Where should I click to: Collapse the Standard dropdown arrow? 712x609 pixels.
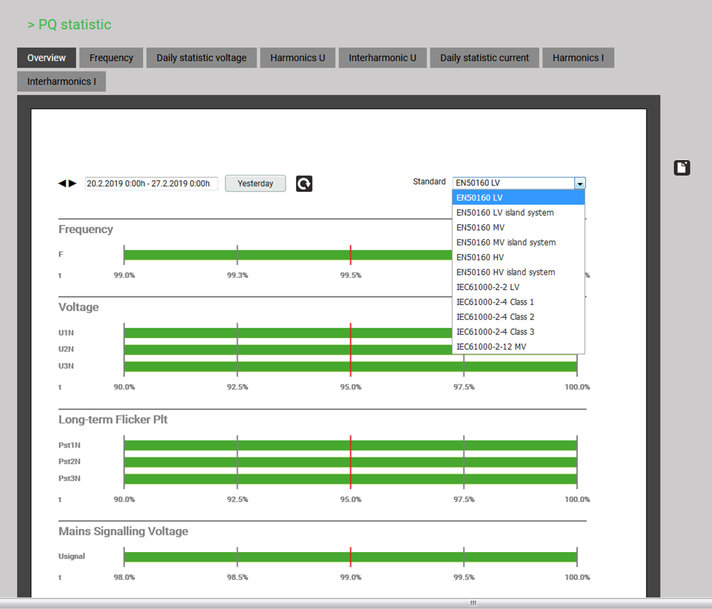tap(580, 183)
